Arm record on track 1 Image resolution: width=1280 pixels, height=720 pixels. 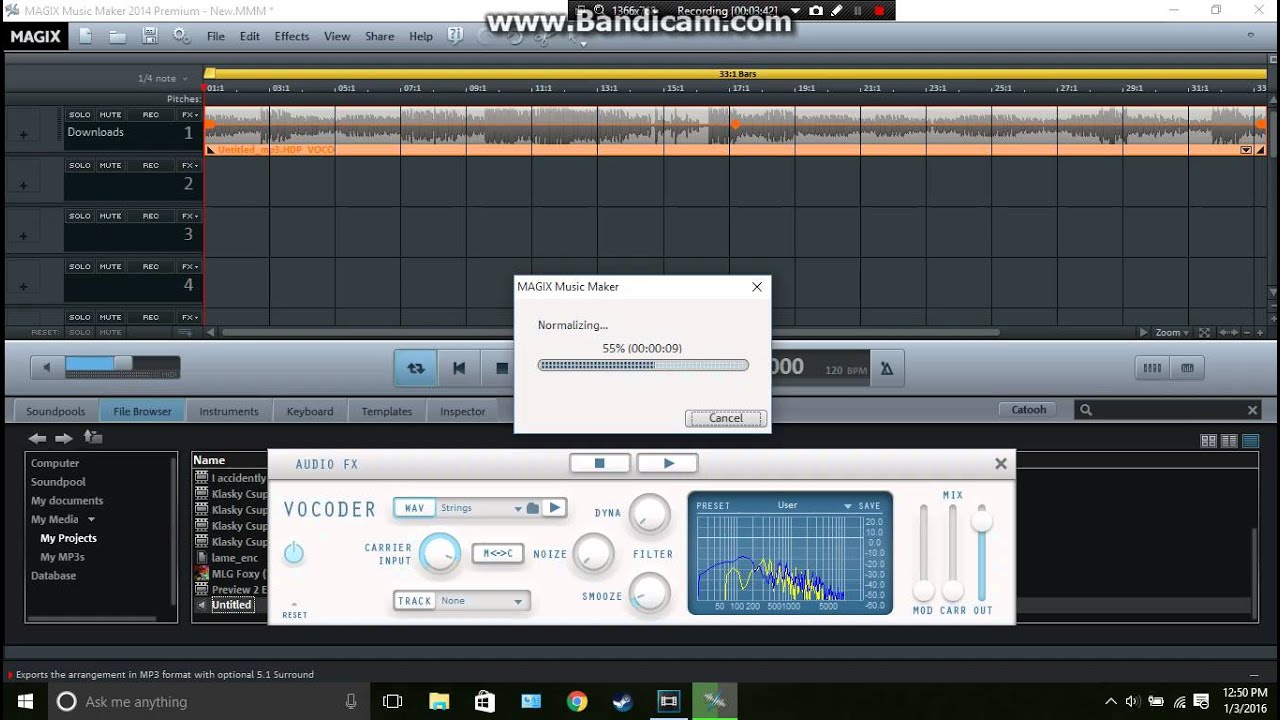[151, 115]
